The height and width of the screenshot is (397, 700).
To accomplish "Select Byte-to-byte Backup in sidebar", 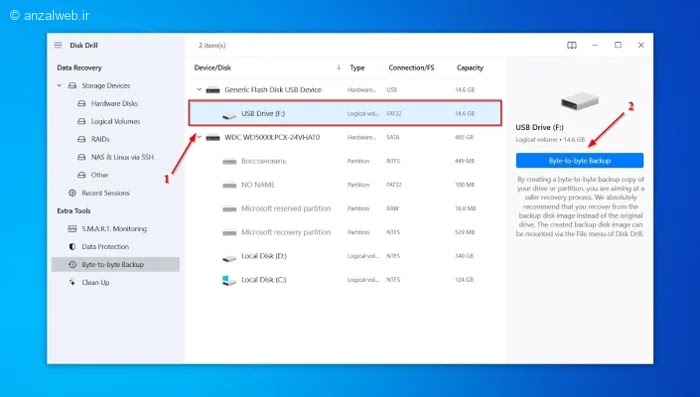I will [x=116, y=264].
